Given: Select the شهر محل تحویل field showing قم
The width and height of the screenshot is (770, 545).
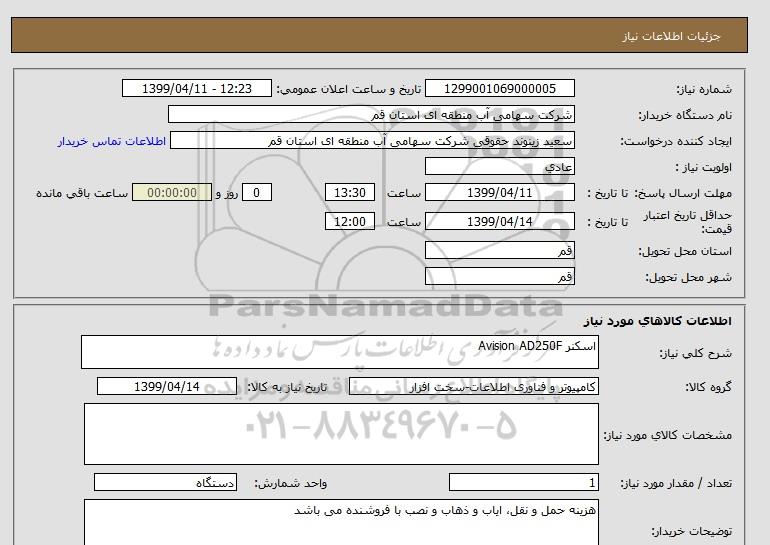Looking at the screenshot, I should [499, 276].
